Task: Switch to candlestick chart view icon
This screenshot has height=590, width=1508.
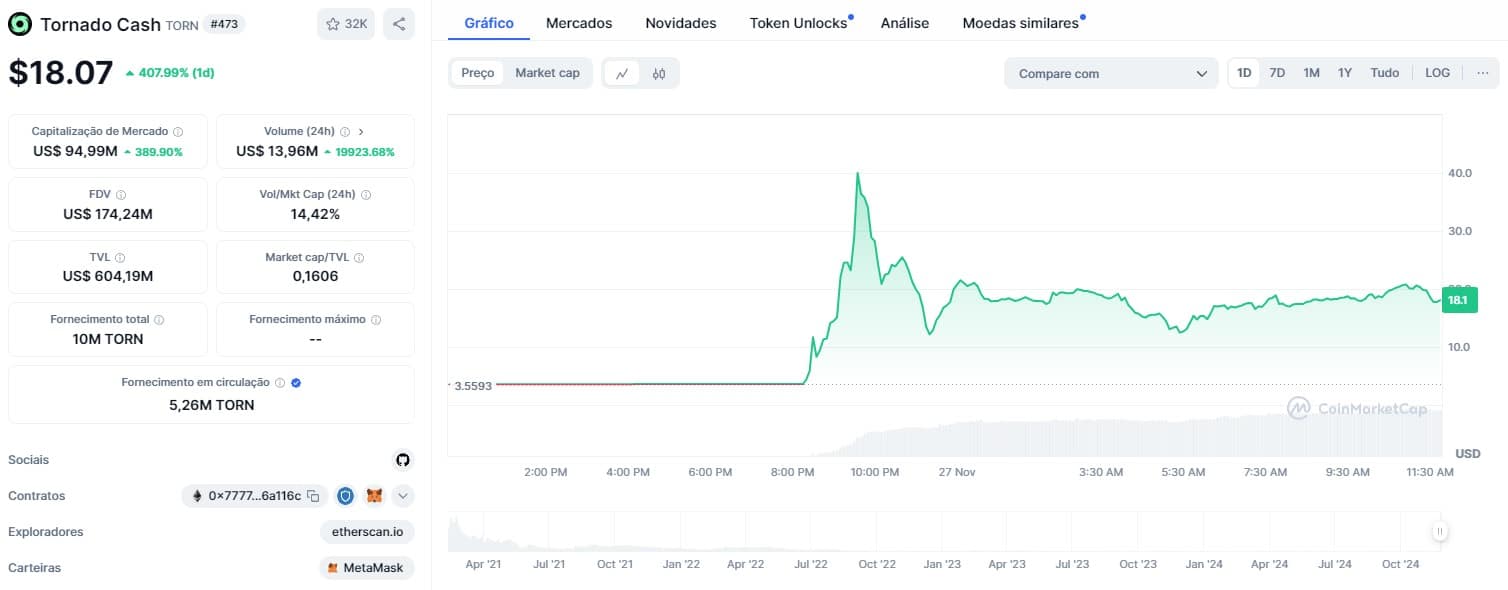Action: (659, 73)
